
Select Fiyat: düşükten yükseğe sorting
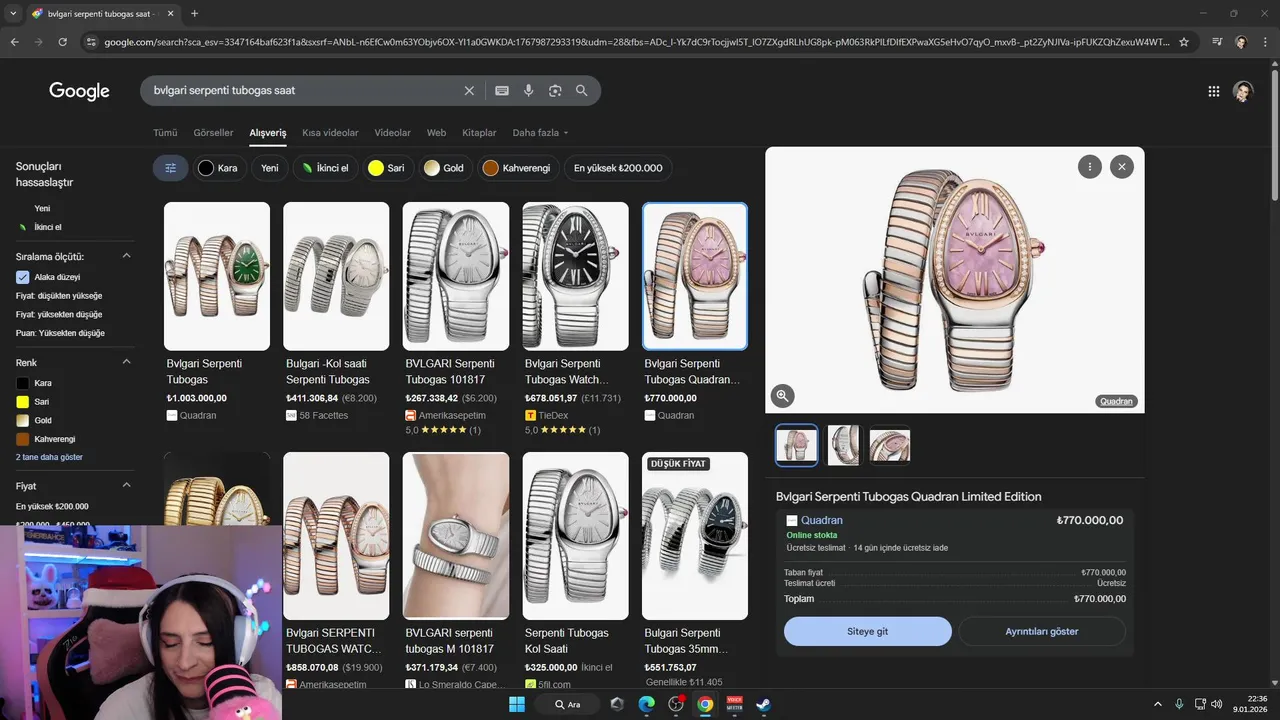point(59,296)
